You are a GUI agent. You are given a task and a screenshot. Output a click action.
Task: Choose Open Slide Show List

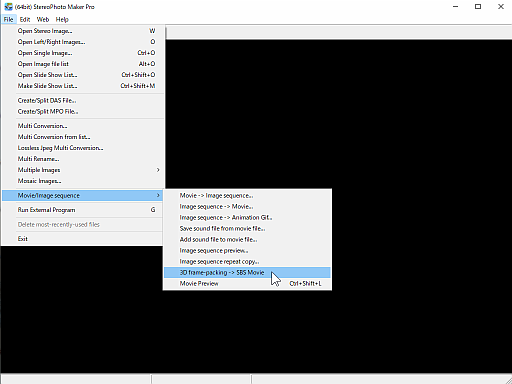coord(82,75)
